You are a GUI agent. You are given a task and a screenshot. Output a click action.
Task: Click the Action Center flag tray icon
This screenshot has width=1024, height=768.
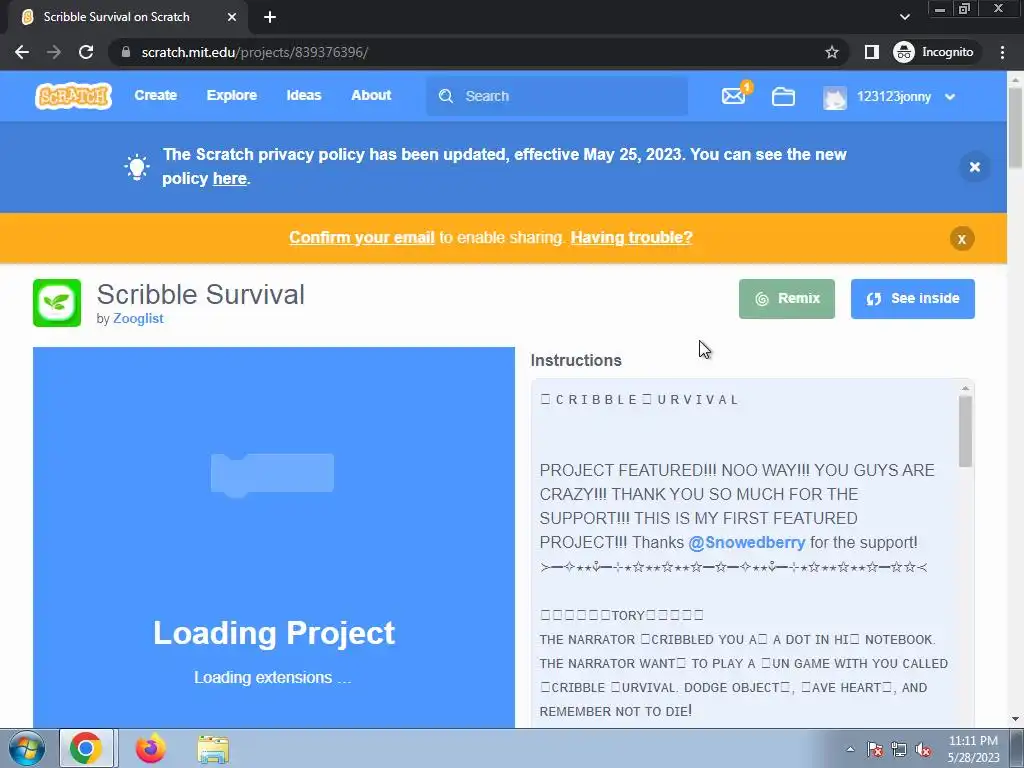click(874, 749)
